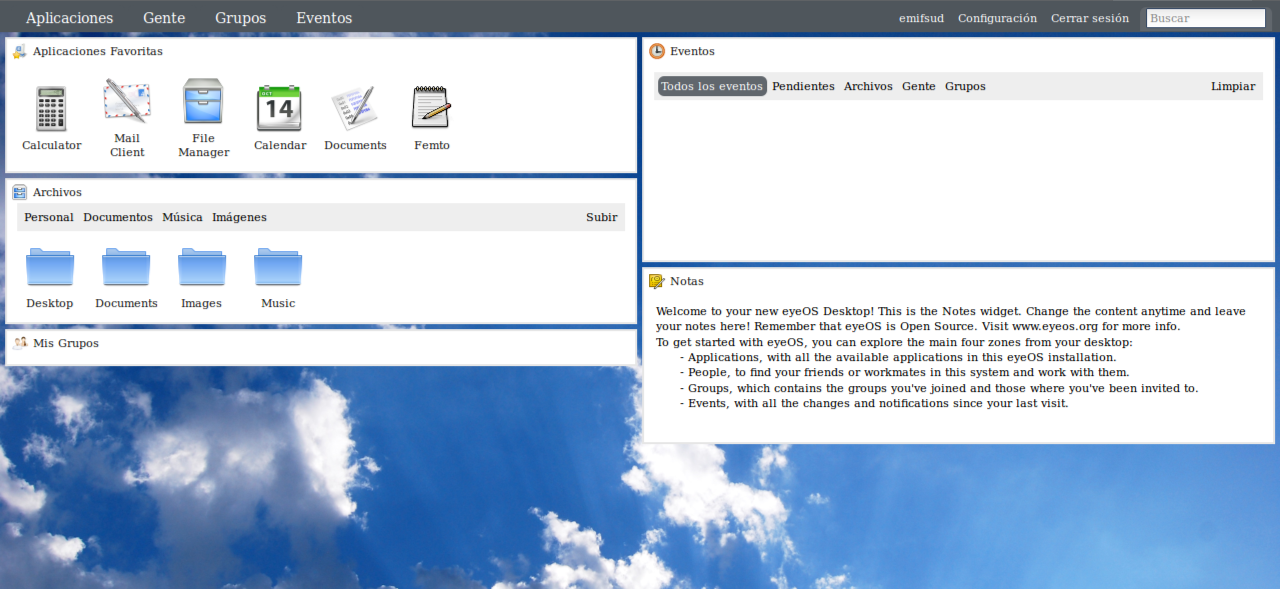
Task: Open the File Manager cabinet icon
Action: click(203, 102)
